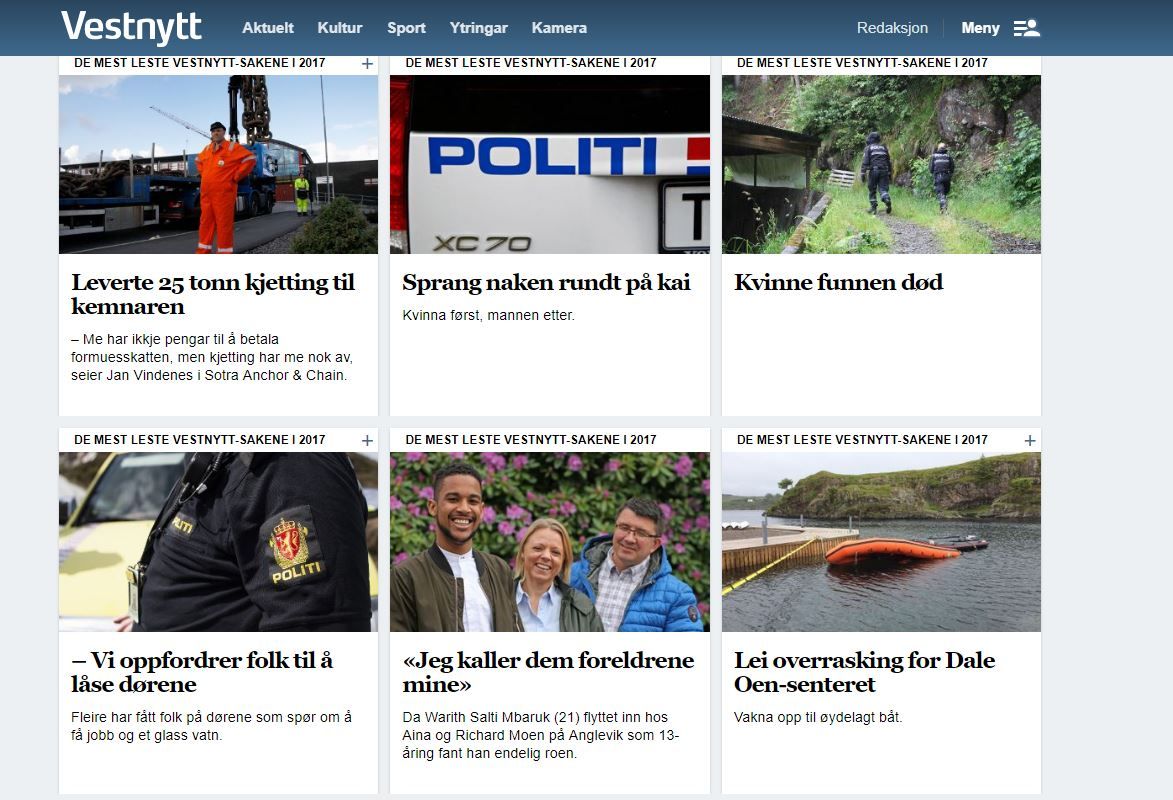Open headline 'Lei overrasking for Dale Oen-senteret'
This screenshot has height=800, width=1173.
click(x=865, y=672)
